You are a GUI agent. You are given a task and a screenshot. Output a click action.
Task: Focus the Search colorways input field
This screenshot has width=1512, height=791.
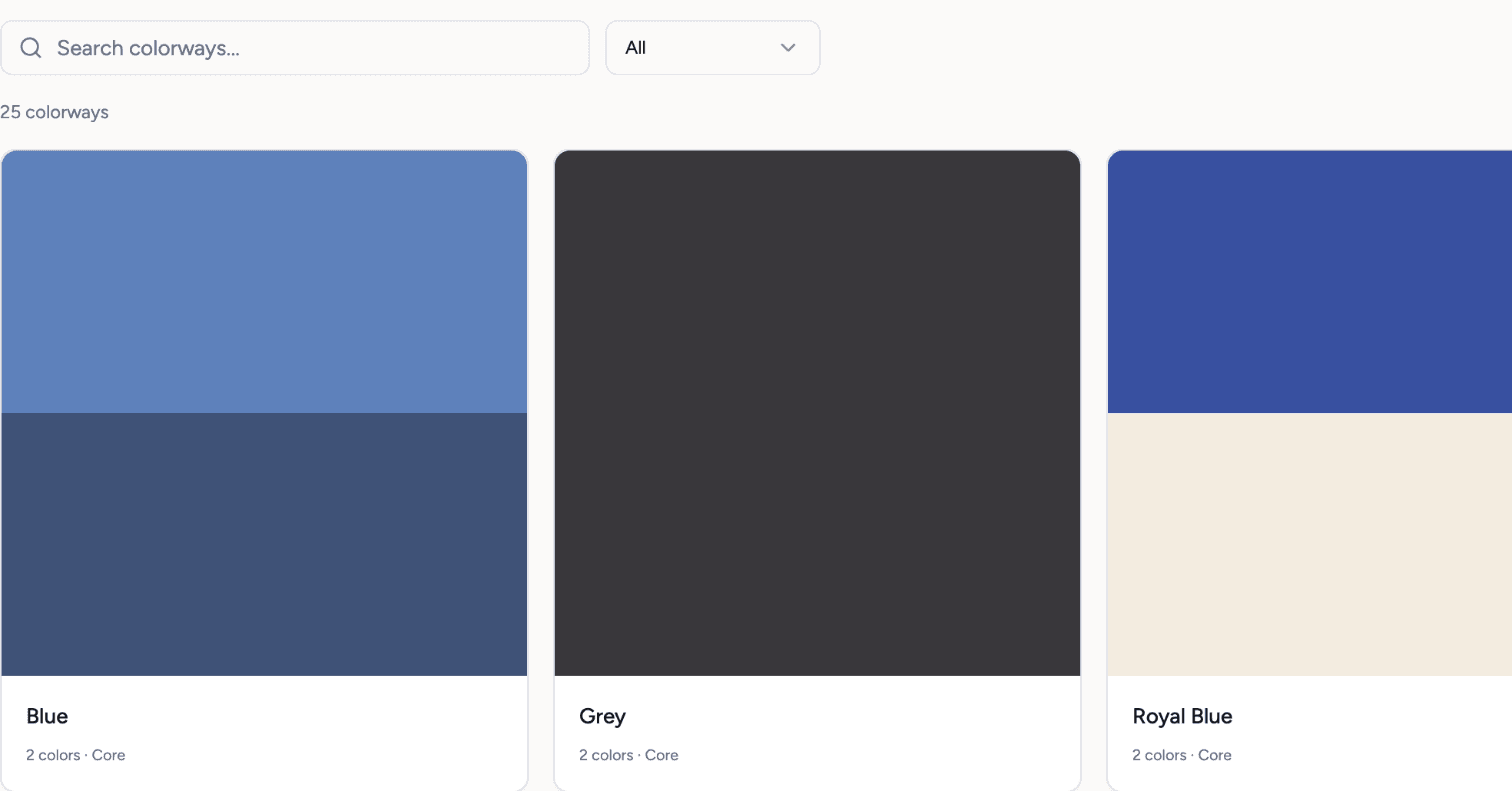[x=295, y=48]
